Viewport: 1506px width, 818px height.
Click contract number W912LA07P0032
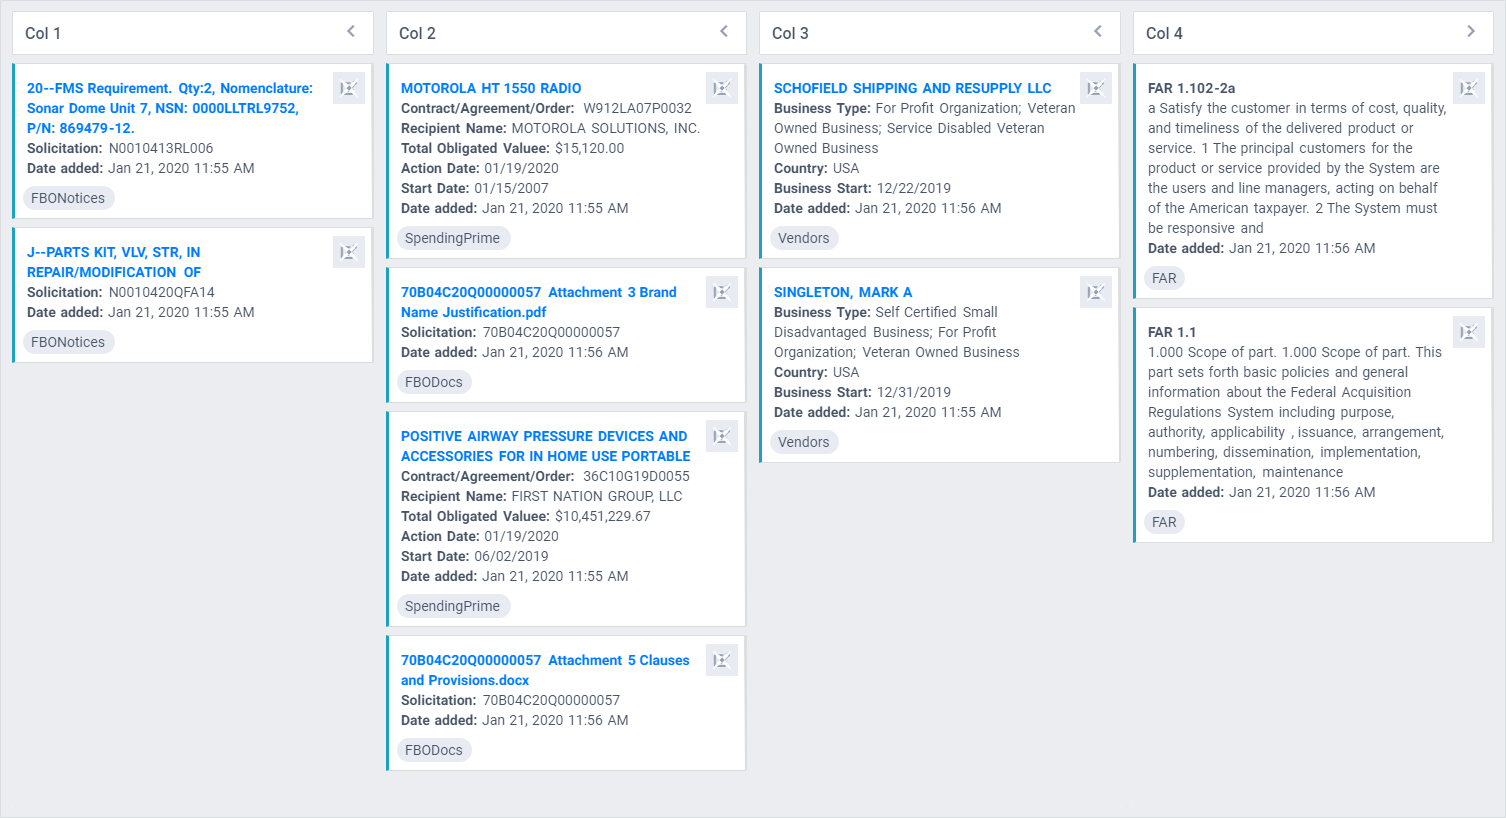tap(637, 108)
